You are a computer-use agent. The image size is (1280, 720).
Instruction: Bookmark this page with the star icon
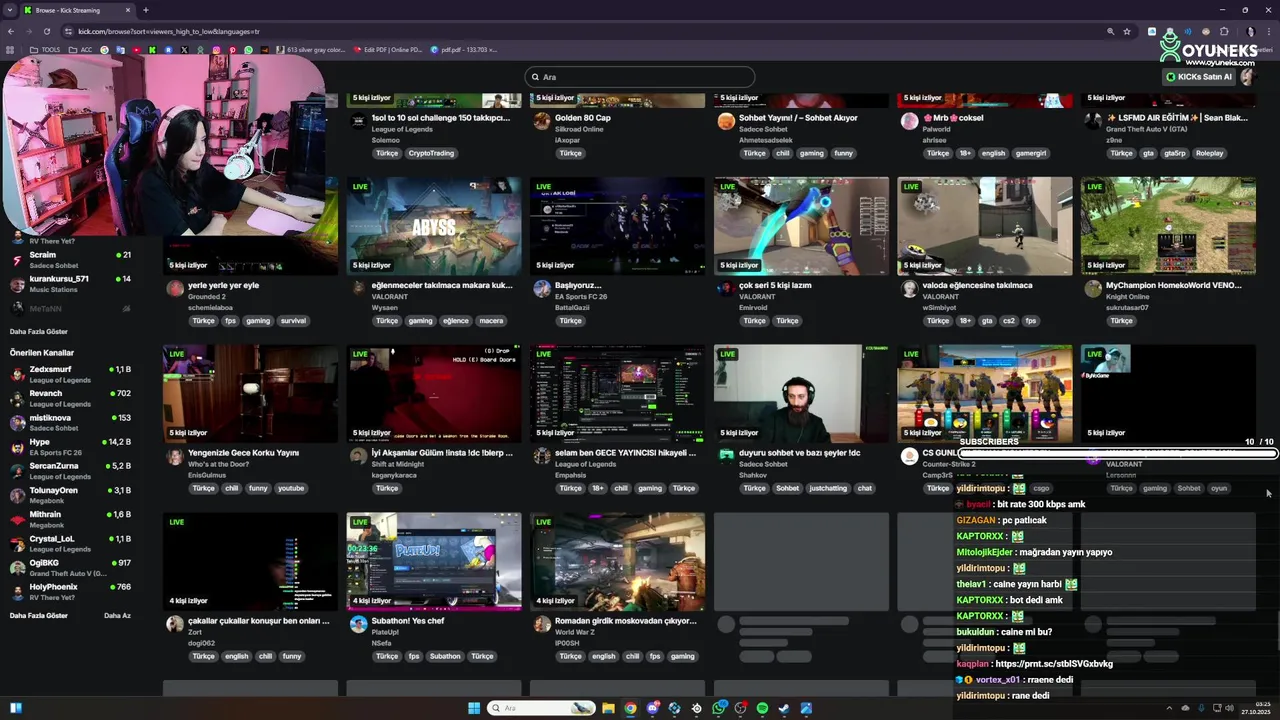tap(1127, 31)
